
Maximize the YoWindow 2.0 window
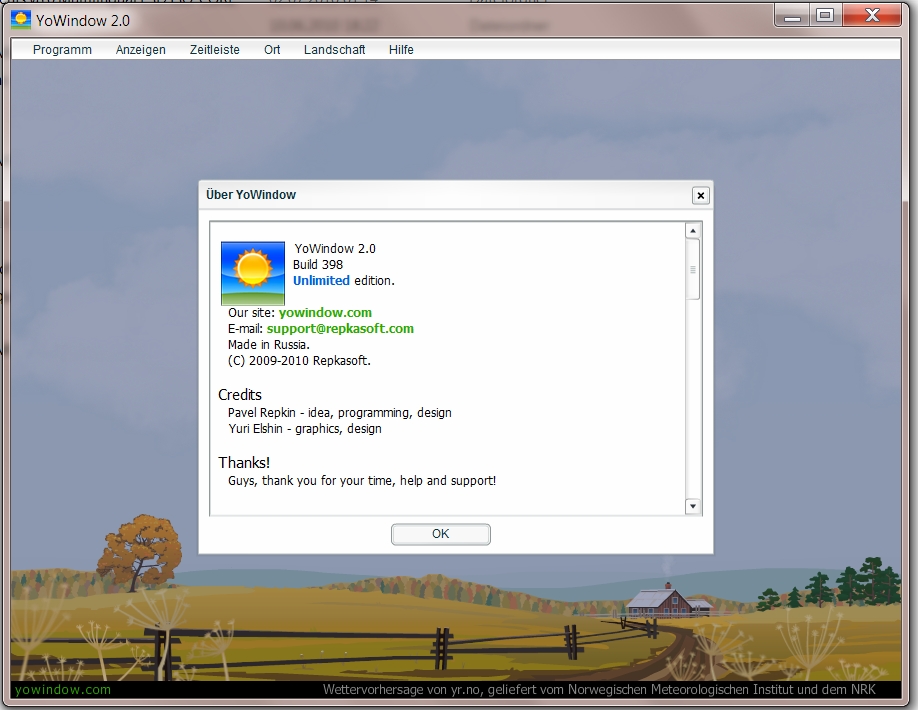pos(825,16)
